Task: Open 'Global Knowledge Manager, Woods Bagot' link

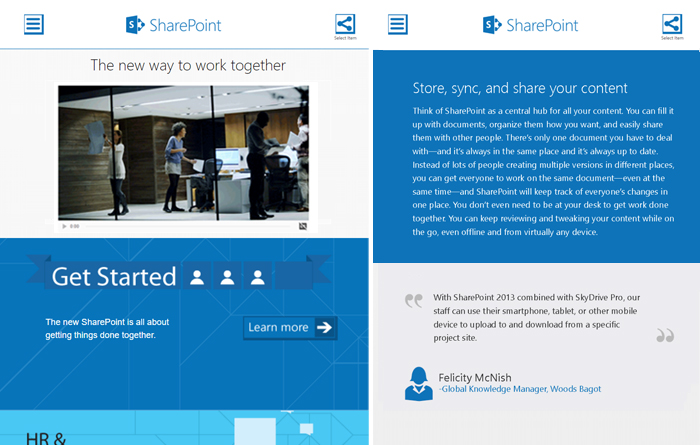Action: coord(520,389)
